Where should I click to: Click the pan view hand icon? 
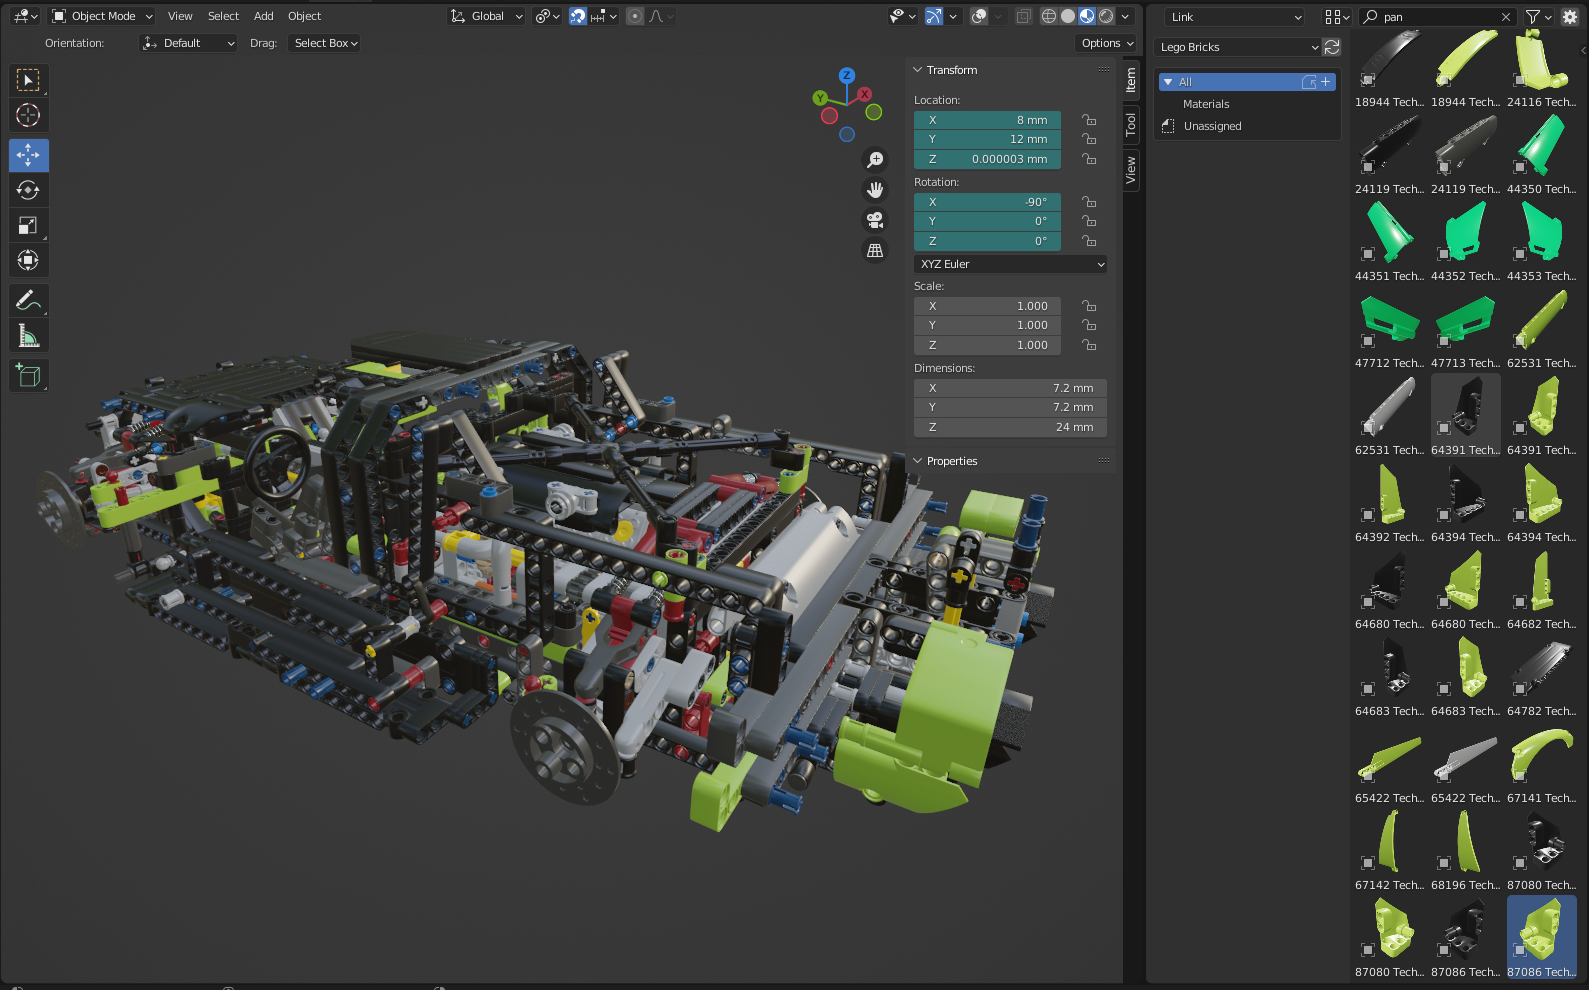coord(875,190)
